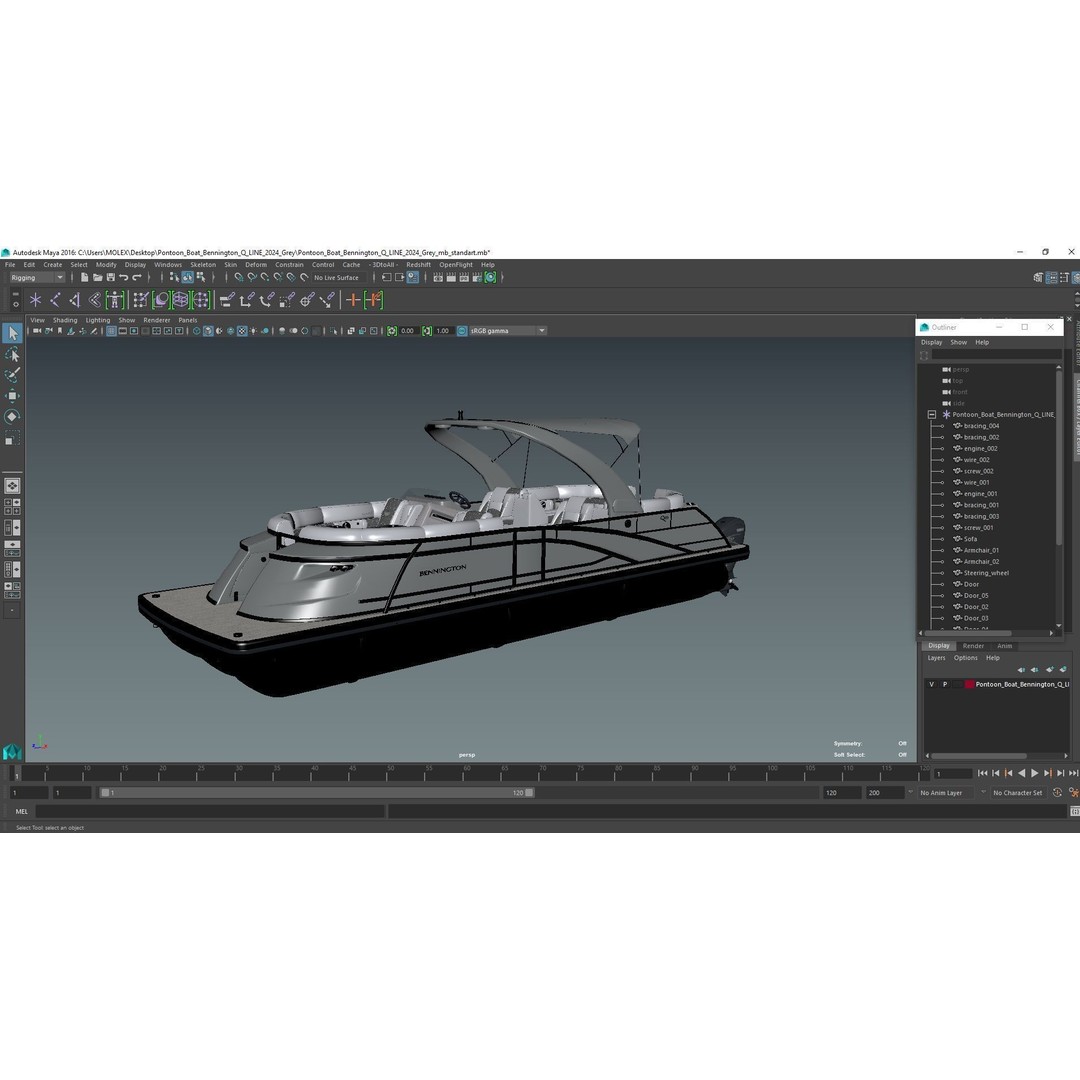
Task: Click the playback range slider bar
Action: pyautogui.click(x=317, y=793)
